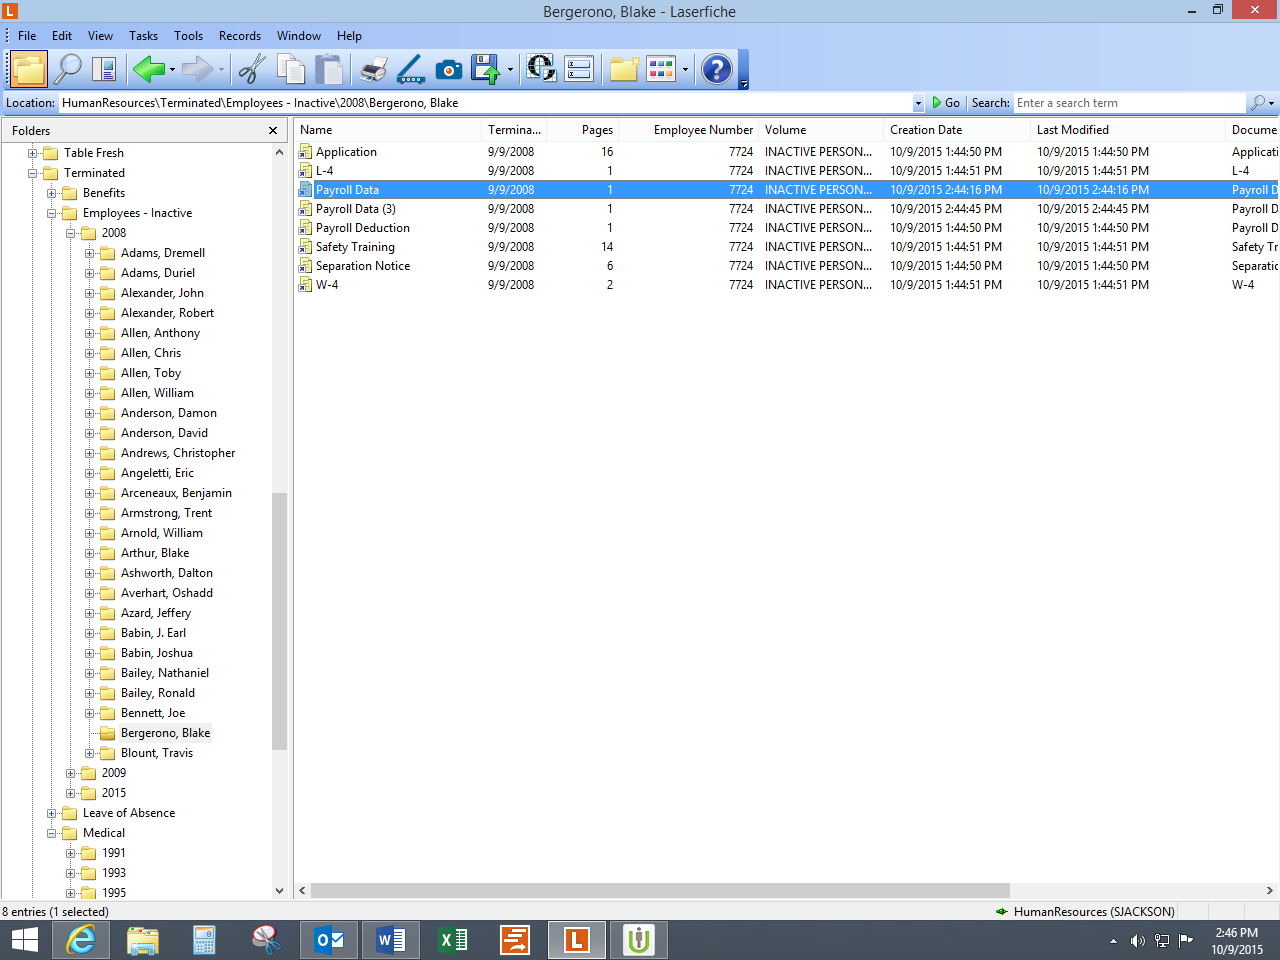
Task: Open the Snipping Tool taskbar icon
Action: [x=267, y=940]
